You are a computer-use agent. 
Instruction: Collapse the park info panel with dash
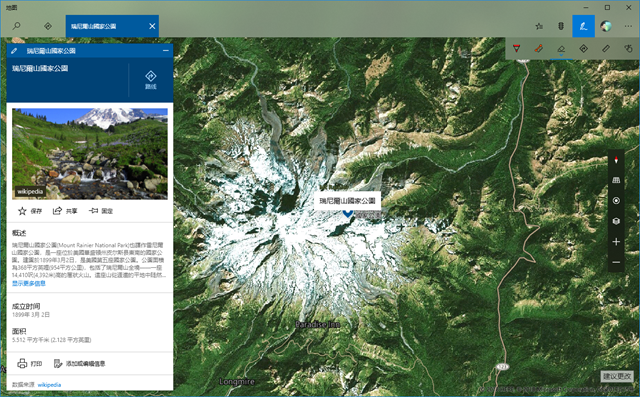(x=166, y=51)
